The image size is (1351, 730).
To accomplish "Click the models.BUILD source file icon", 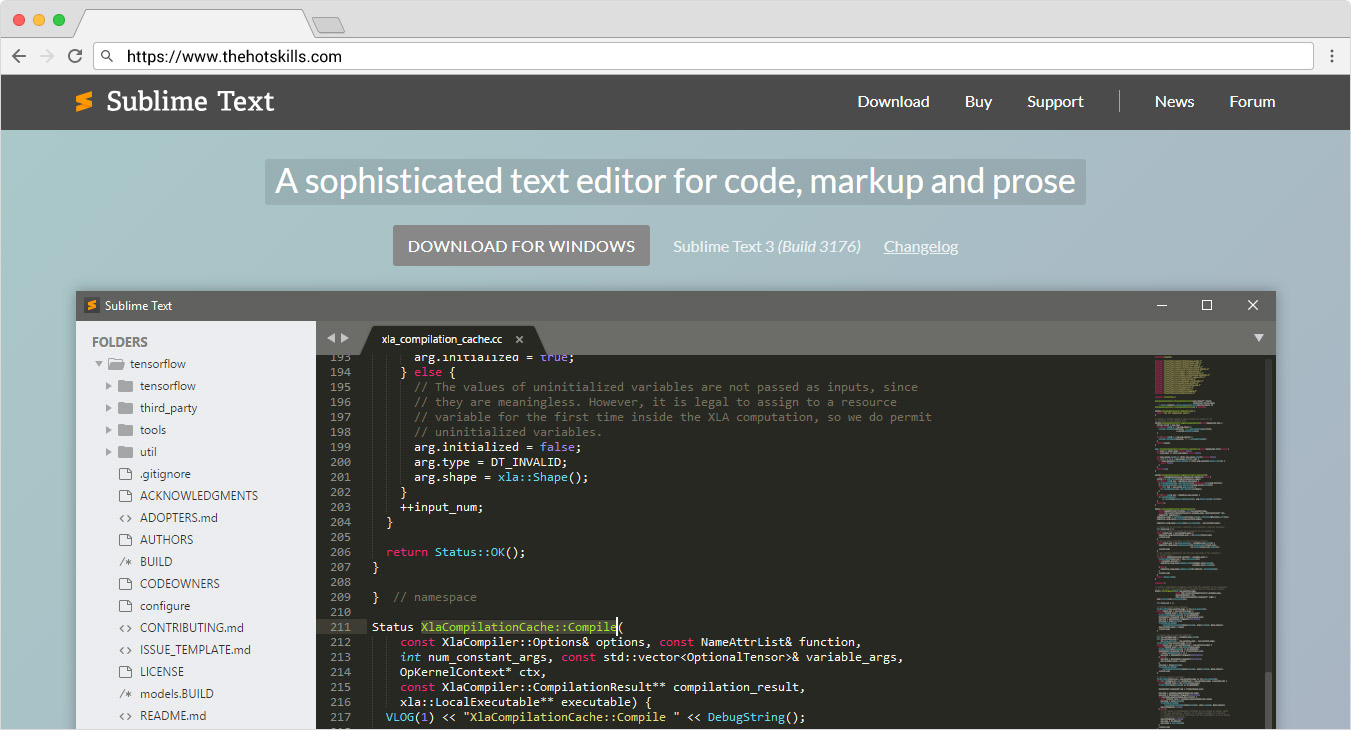I will tap(125, 694).
